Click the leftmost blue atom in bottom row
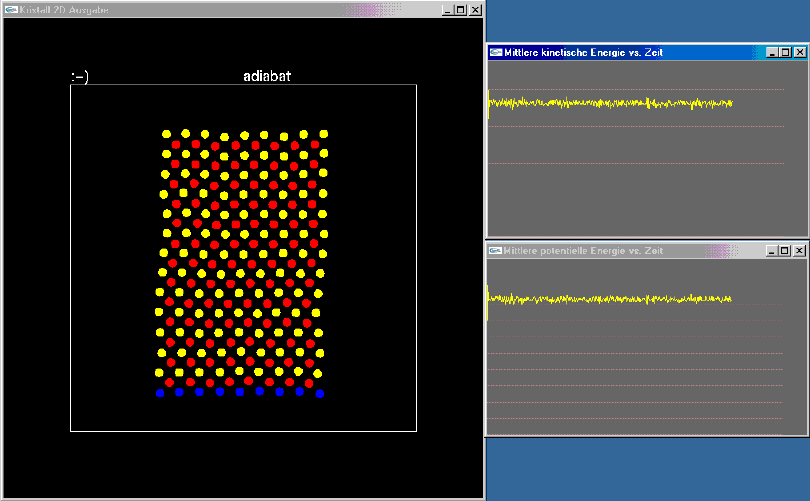 (160, 393)
